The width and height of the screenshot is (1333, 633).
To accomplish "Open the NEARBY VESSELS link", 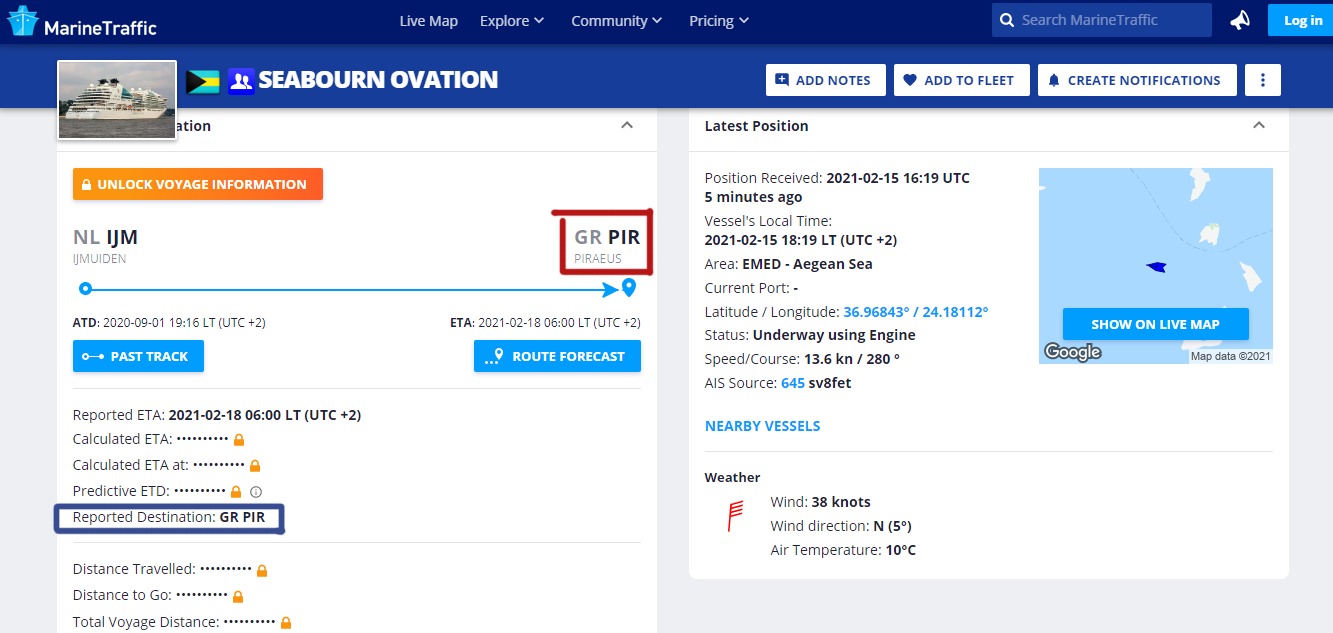I will (x=762, y=426).
